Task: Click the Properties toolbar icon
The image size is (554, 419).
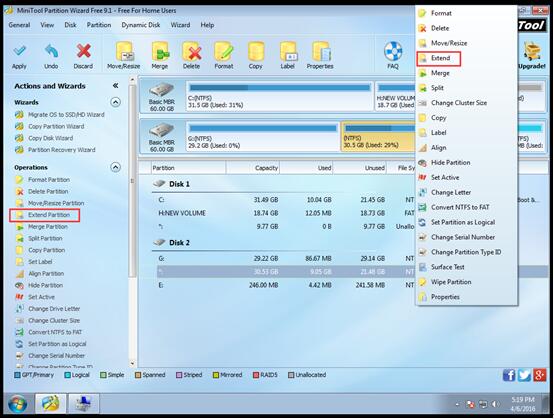Action: coord(320,52)
